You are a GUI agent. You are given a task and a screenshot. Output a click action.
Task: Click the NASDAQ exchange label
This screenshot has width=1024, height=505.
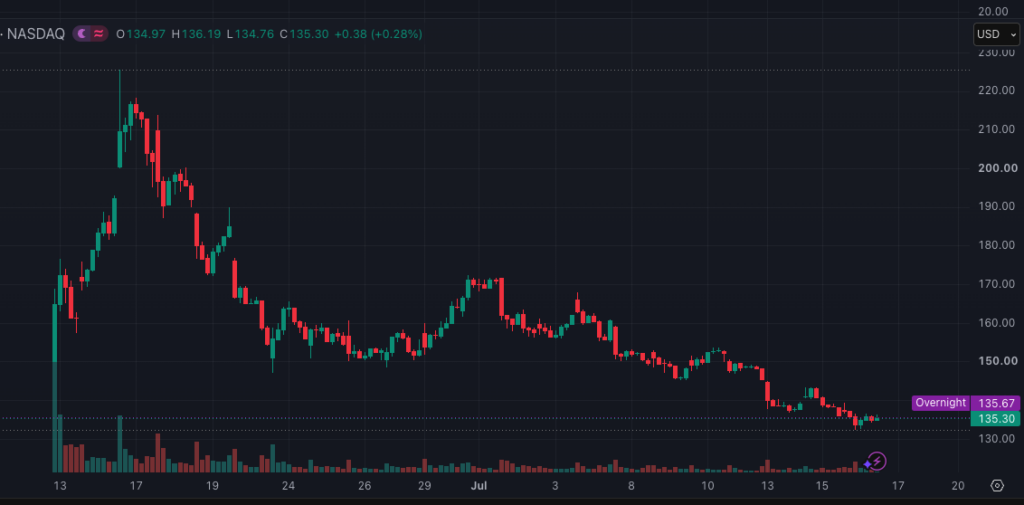(36, 34)
